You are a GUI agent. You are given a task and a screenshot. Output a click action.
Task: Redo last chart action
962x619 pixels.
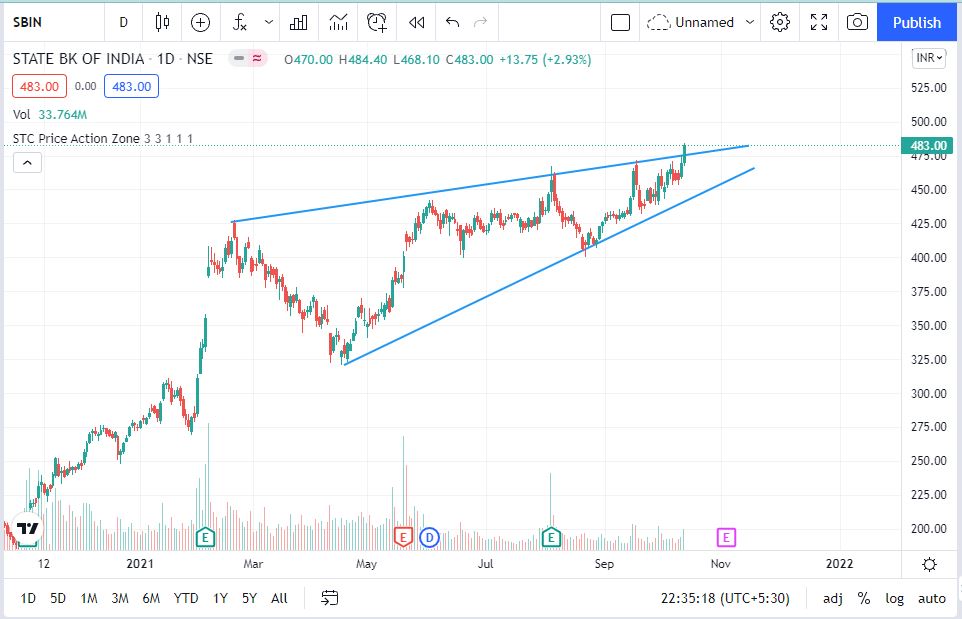click(480, 23)
